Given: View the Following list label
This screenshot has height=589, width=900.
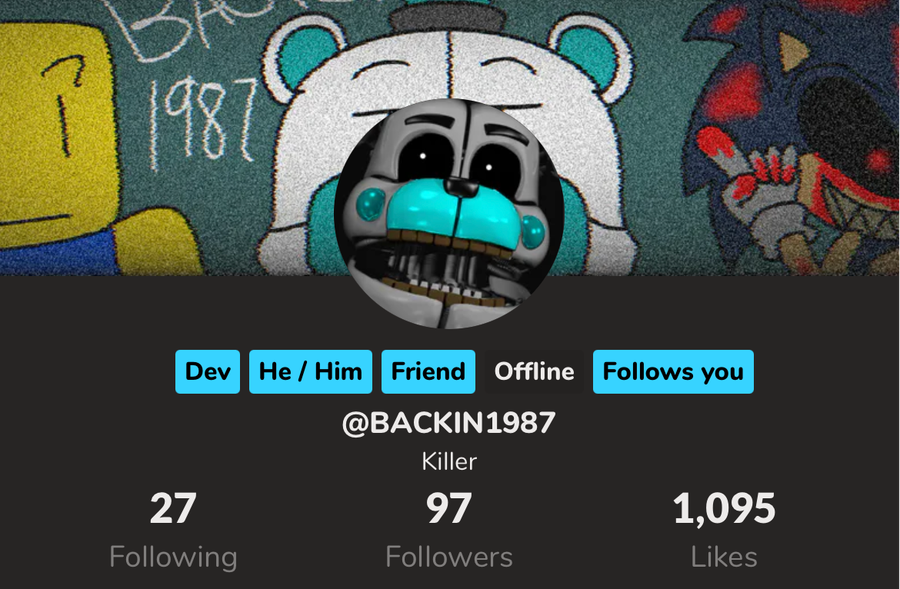Looking at the screenshot, I should (x=173, y=557).
